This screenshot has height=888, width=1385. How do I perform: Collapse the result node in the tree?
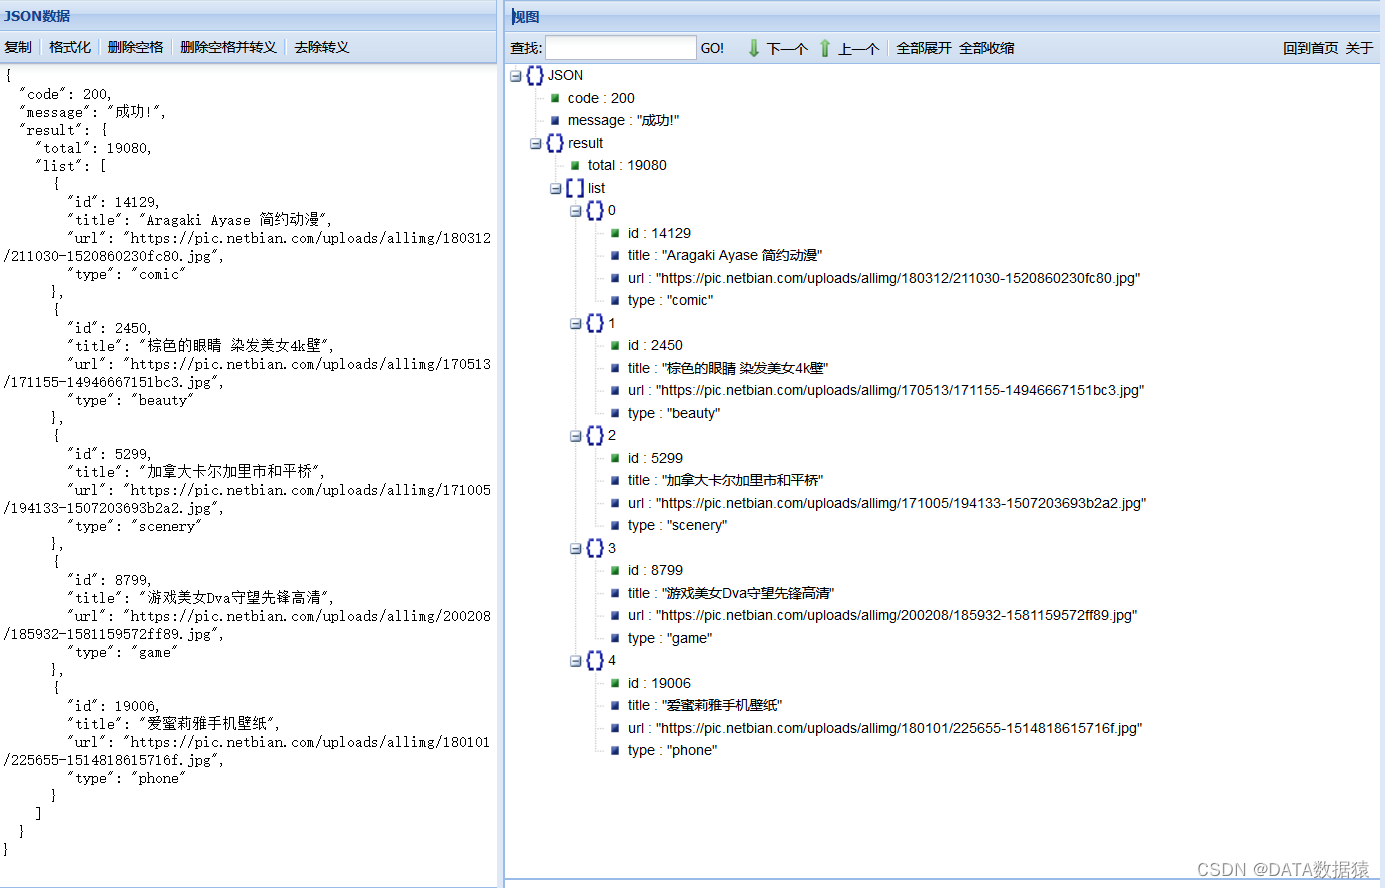click(x=535, y=142)
